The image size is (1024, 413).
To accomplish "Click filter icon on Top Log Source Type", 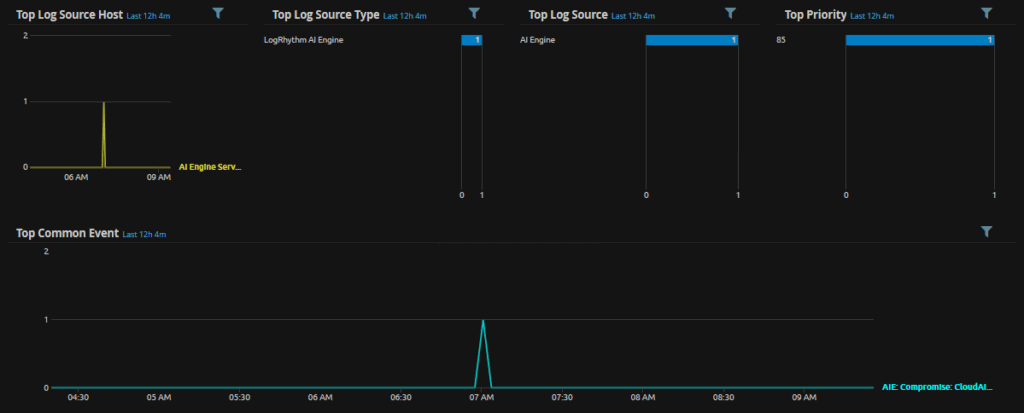I will [x=475, y=13].
